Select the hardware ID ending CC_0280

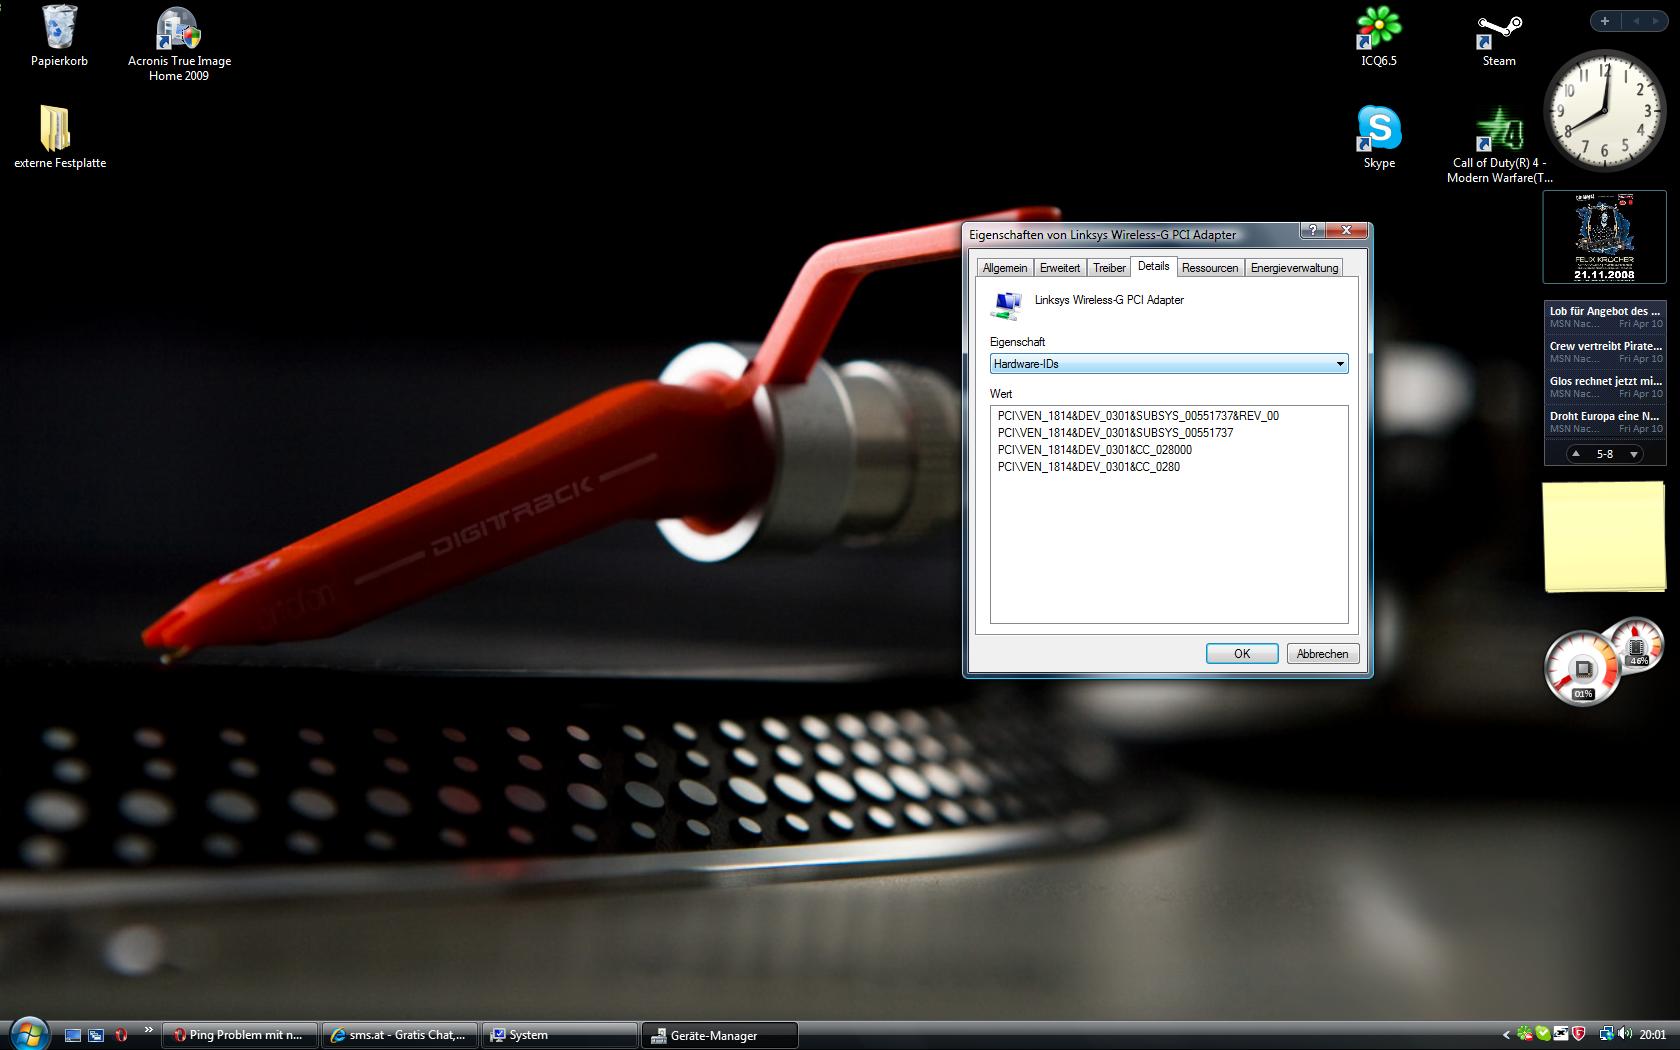1088,467
